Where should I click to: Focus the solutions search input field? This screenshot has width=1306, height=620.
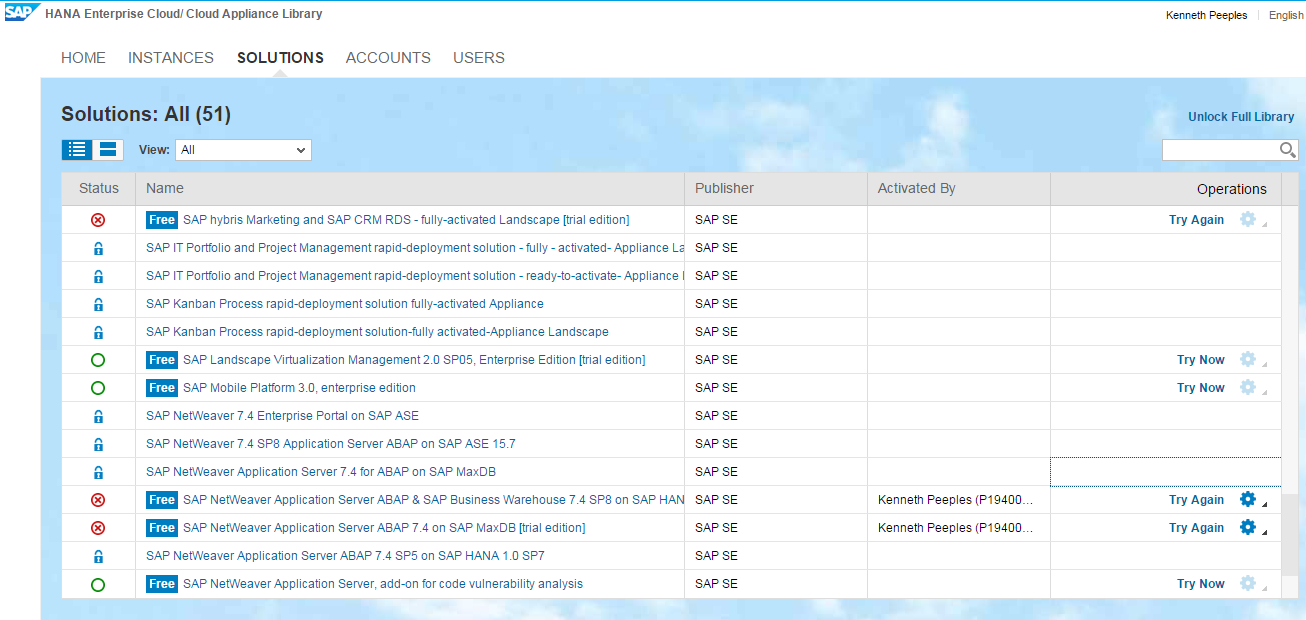pyautogui.click(x=1221, y=150)
